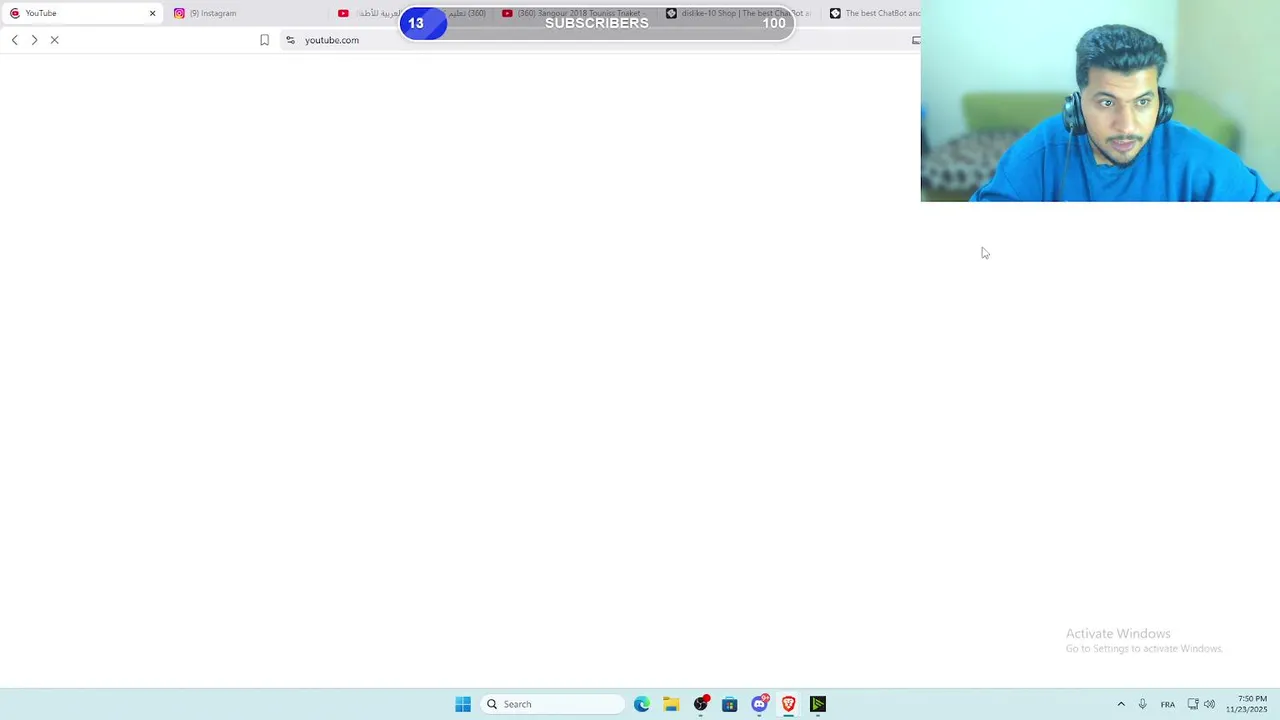The height and width of the screenshot is (720, 1280).
Task: Show hidden system tray icons
Action: coord(1121,704)
